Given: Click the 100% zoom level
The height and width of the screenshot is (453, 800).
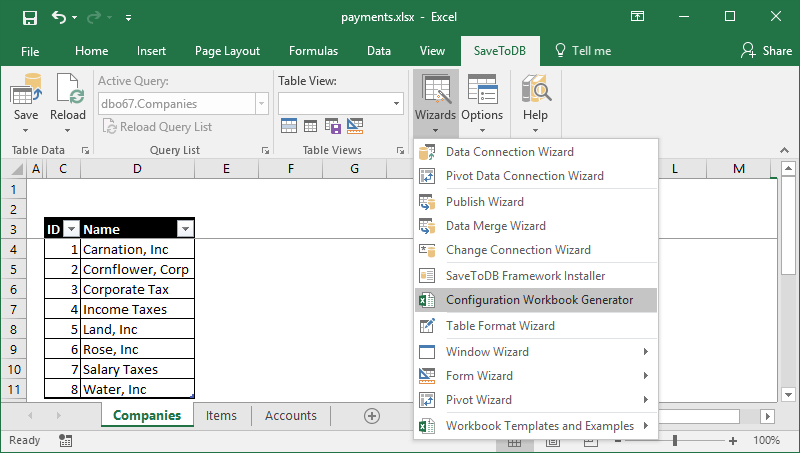Looking at the screenshot, I should pos(766,440).
